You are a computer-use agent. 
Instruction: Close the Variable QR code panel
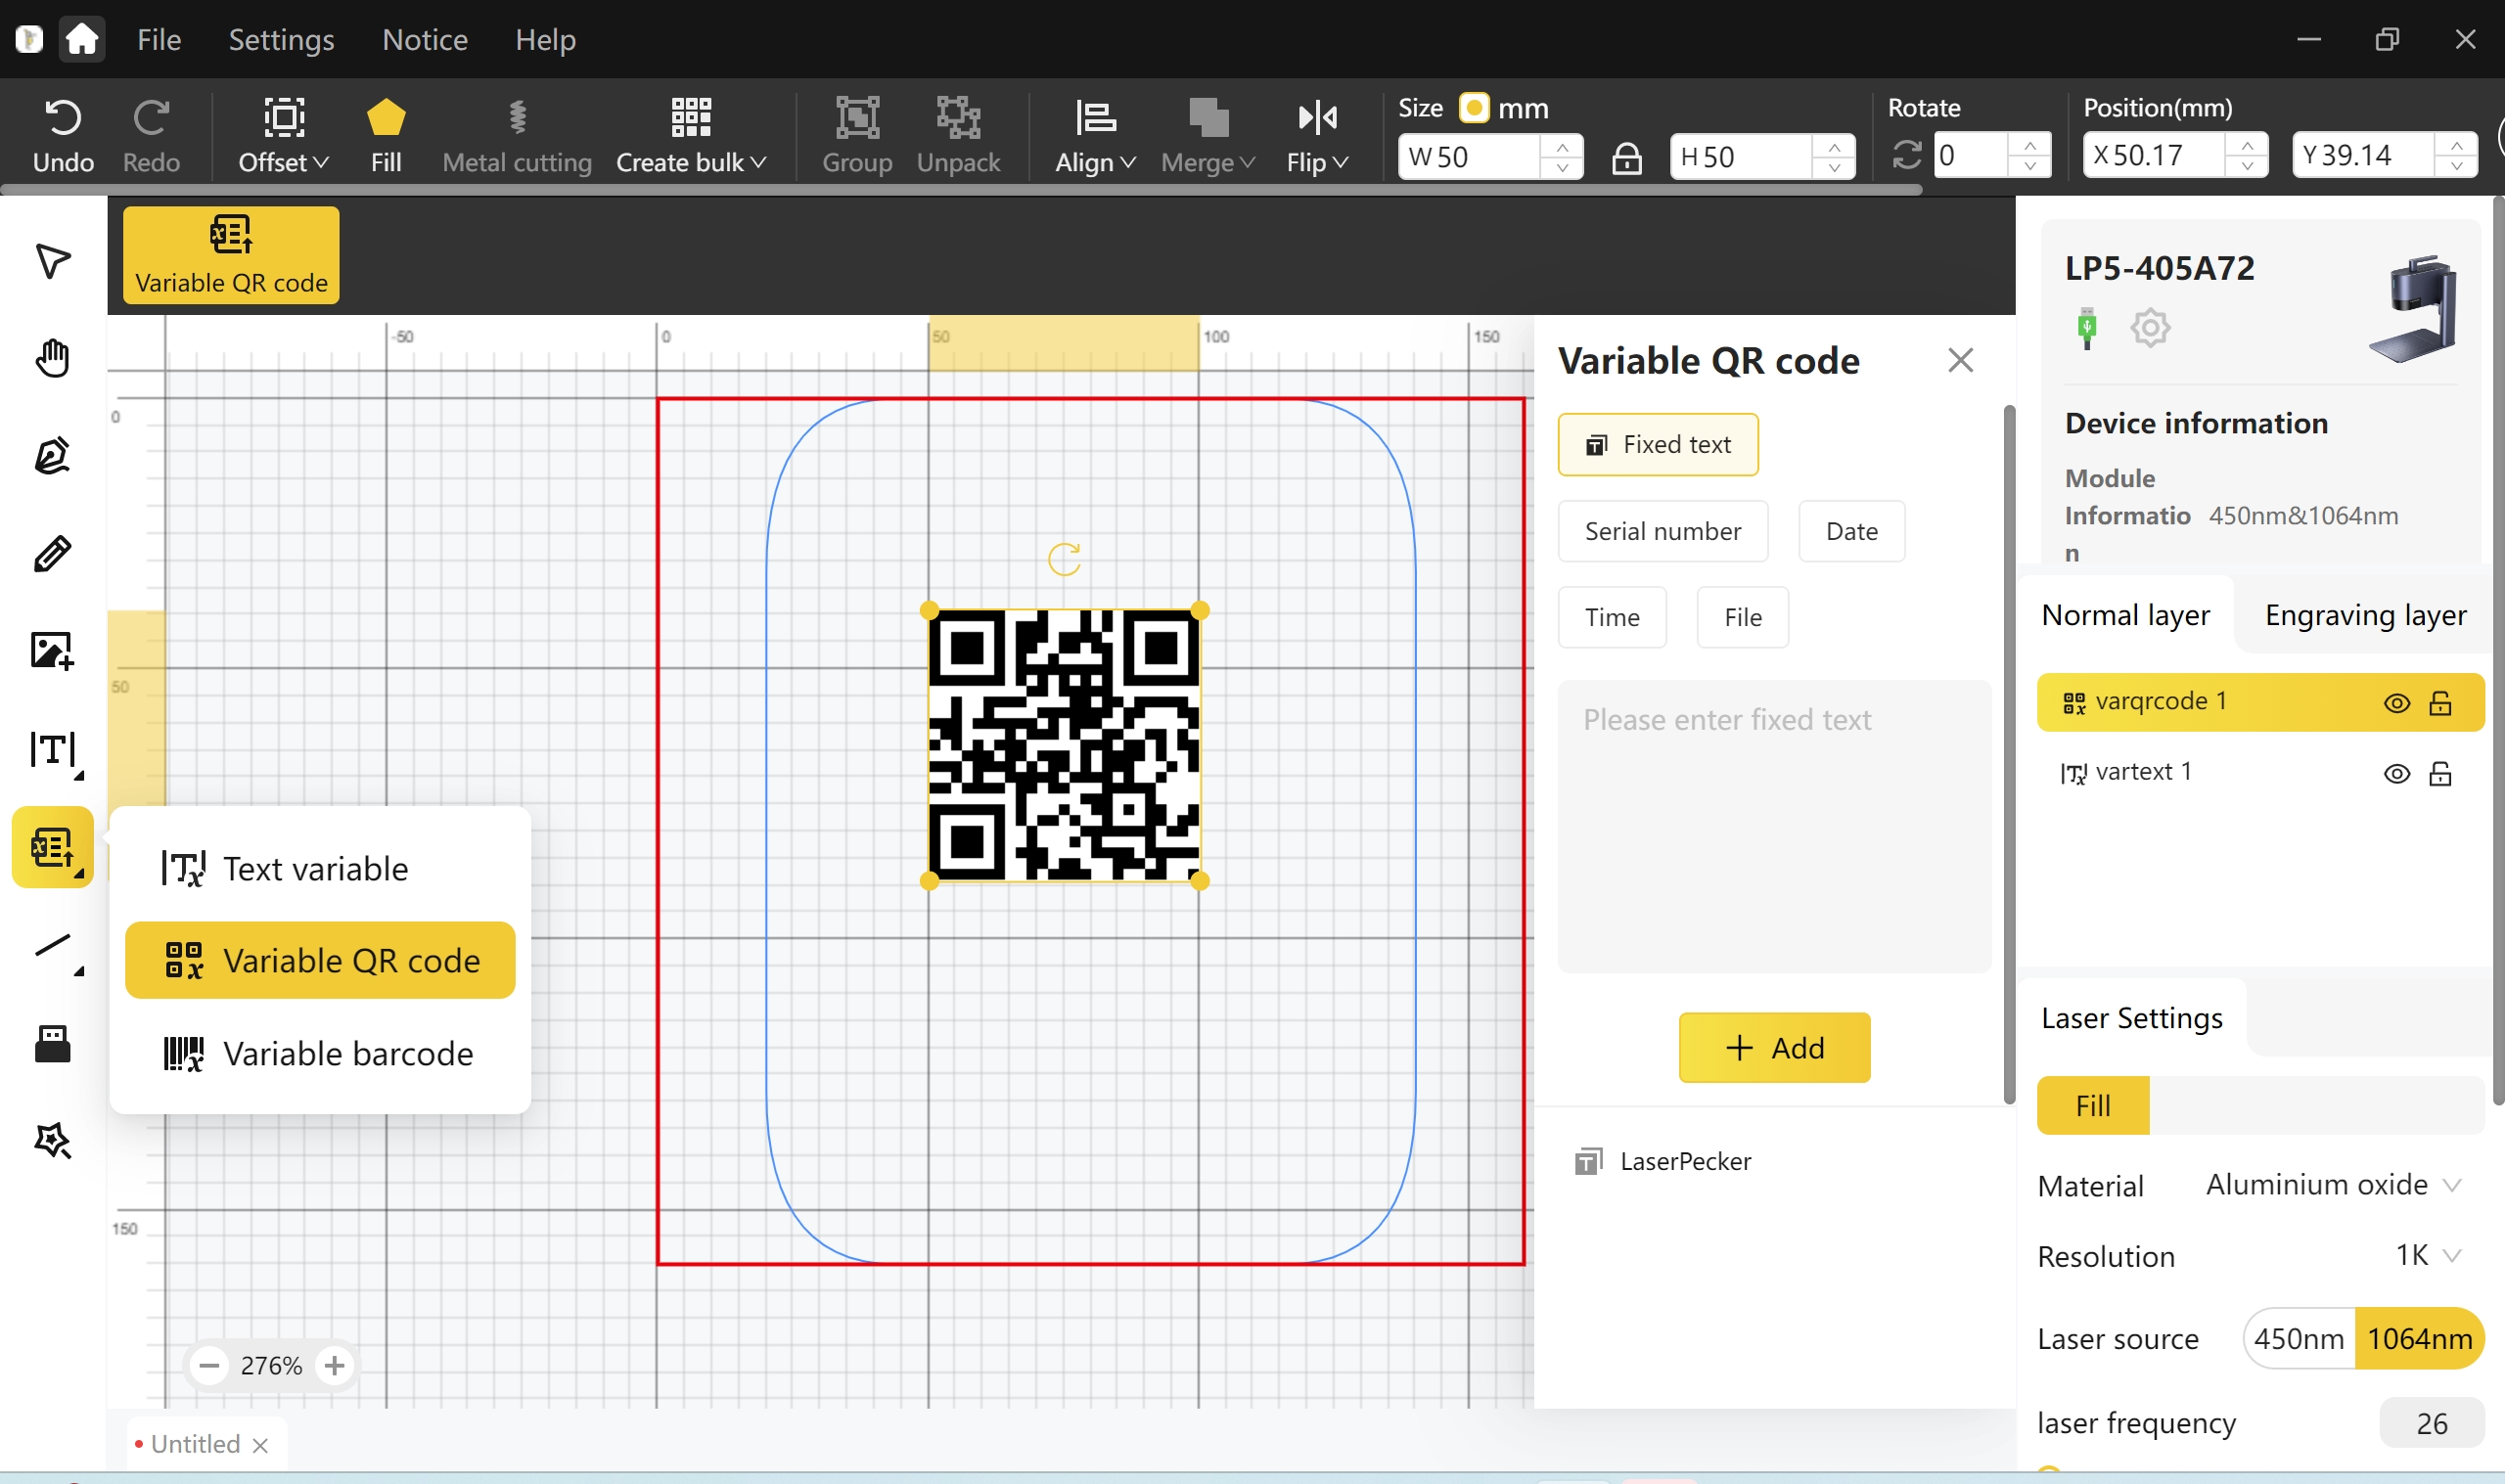coord(1960,360)
